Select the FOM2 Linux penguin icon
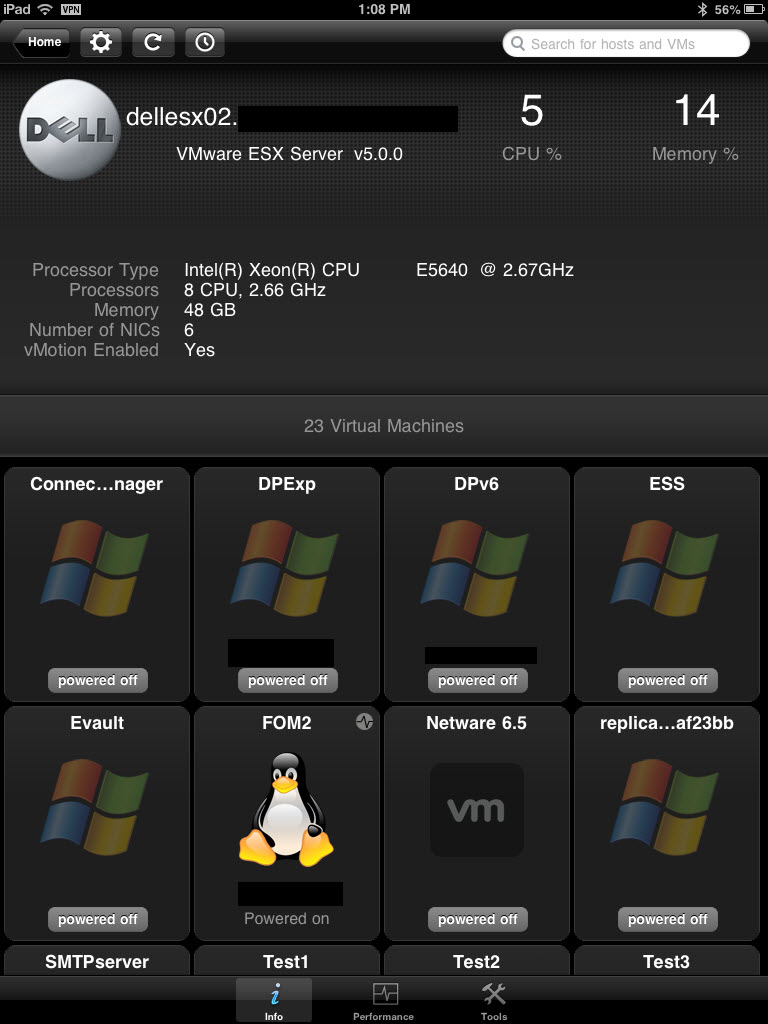768x1024 pixels. pyautogui.click(x=286, y=810)
